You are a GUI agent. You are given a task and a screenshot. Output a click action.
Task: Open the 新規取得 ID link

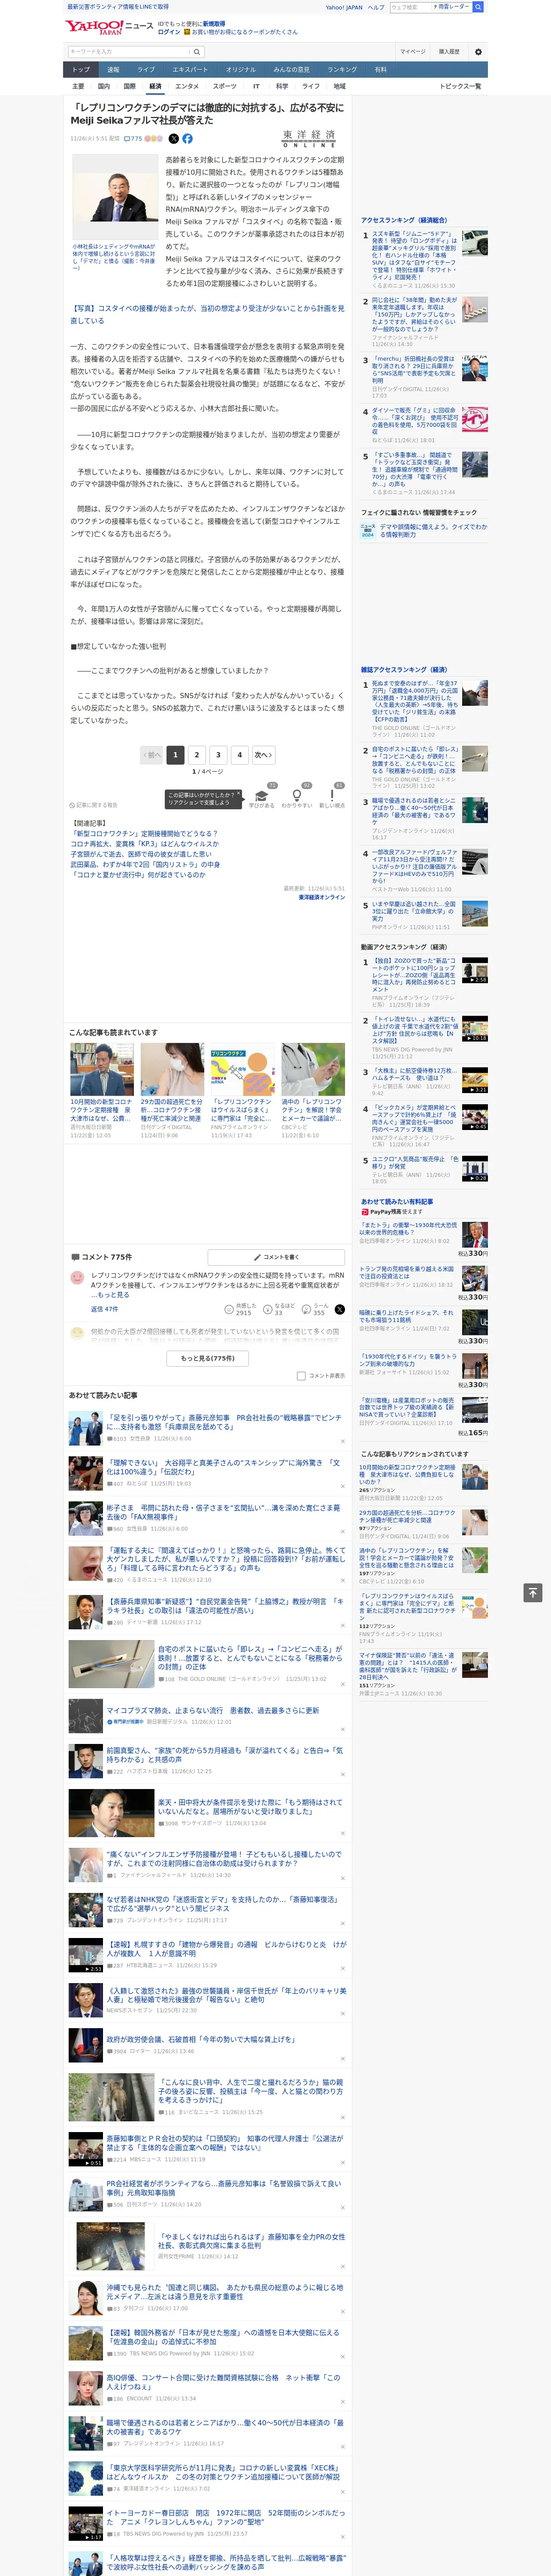[214, 23]
